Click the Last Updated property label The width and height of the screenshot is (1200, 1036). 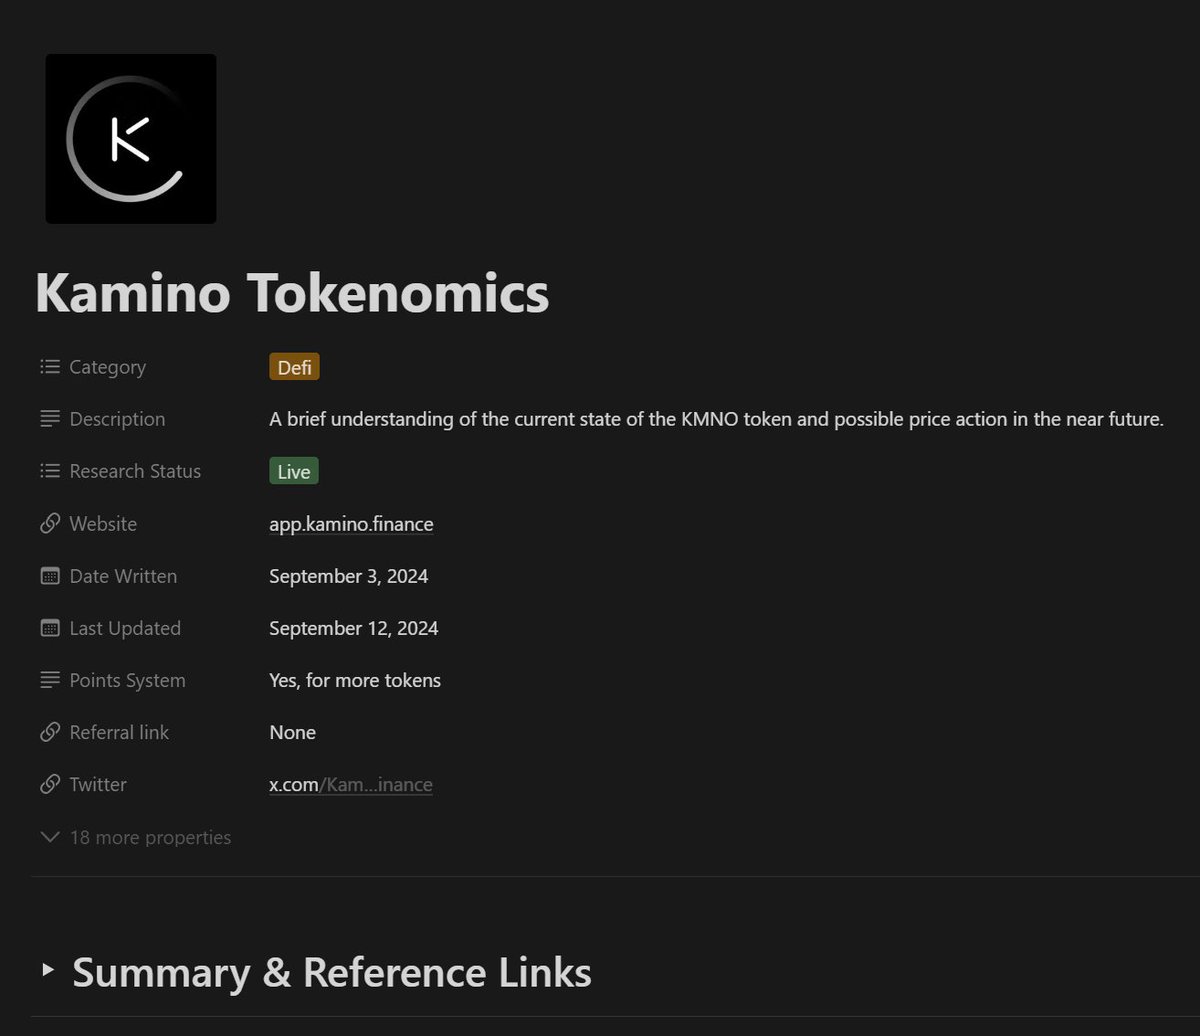point(125,628)
